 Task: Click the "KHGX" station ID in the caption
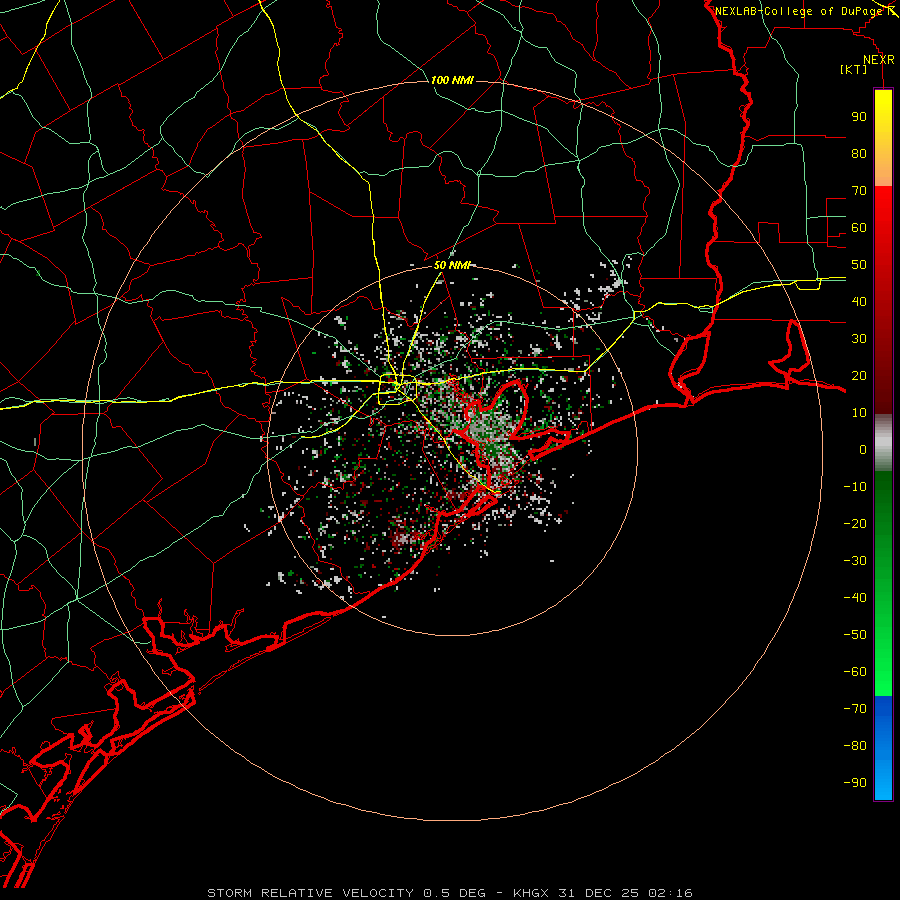532,893
